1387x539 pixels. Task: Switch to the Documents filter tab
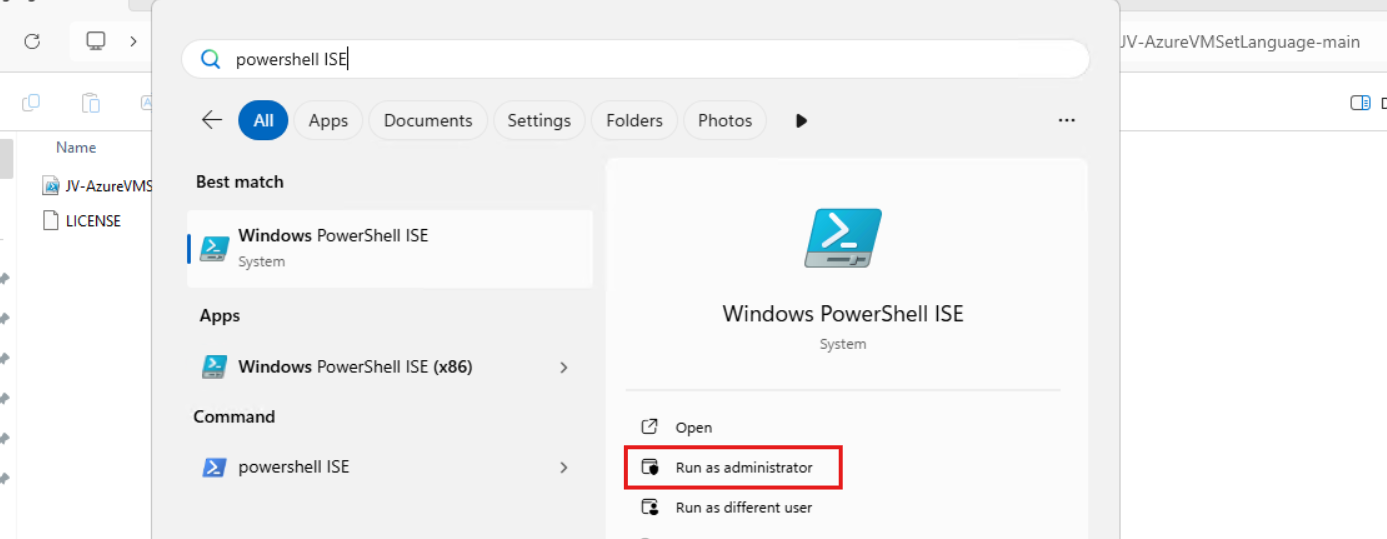pos(427,120)
